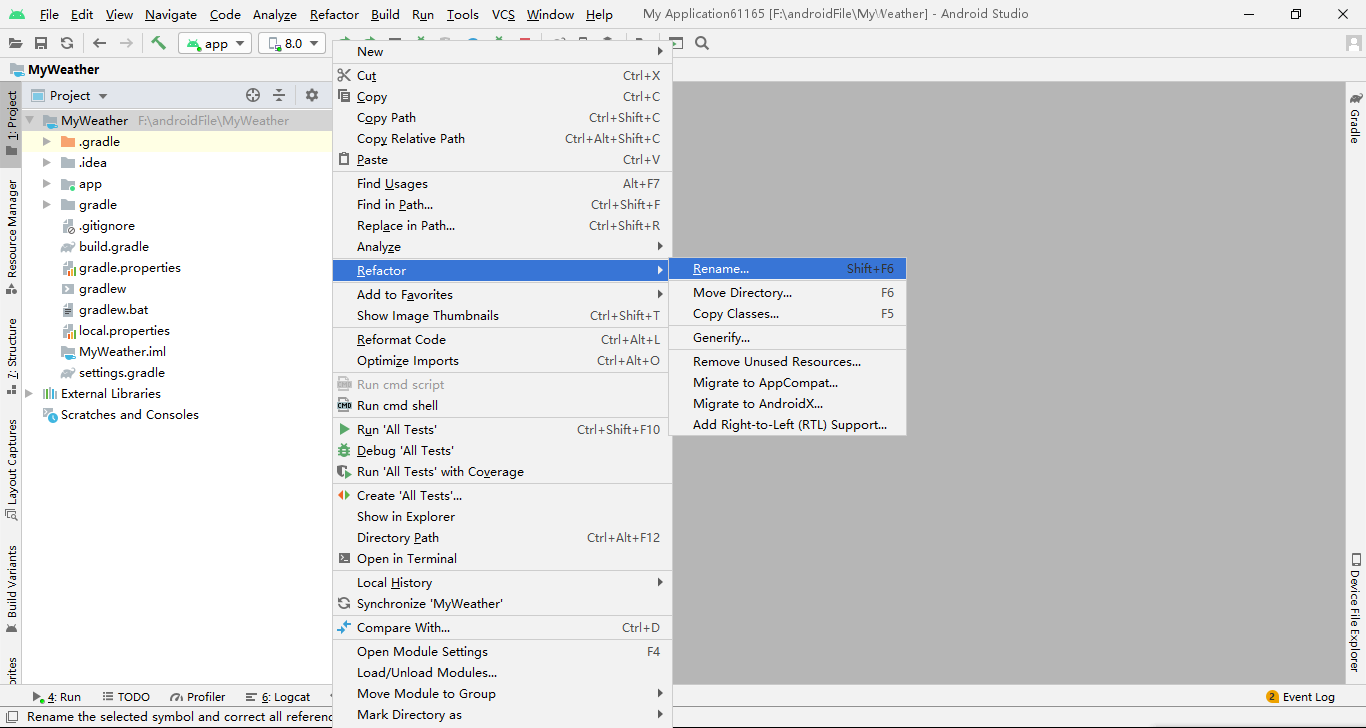The image size is (1366, 728).
Task: Select Copy Relative Path
Action: coord(502,139)
